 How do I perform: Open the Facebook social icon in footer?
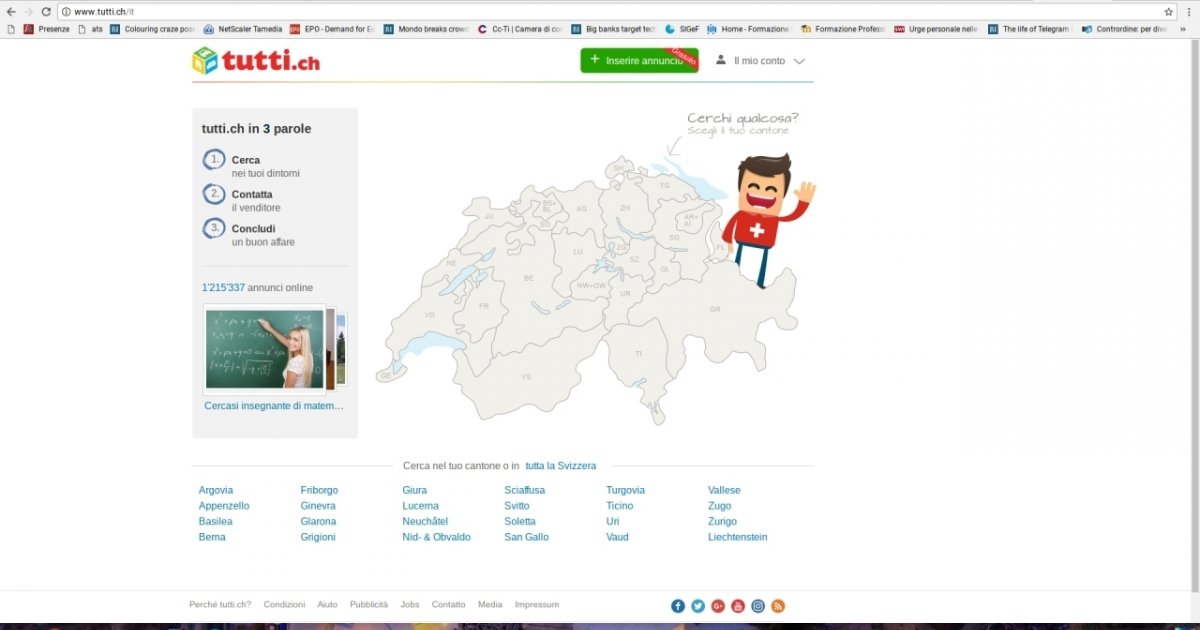(678, 606)
